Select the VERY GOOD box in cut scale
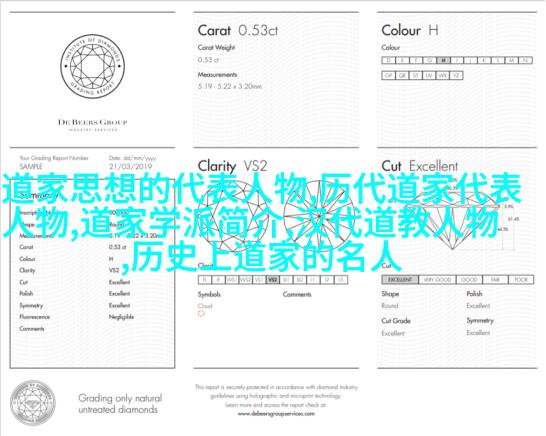 pyautogui.click(x=437, y=280)
